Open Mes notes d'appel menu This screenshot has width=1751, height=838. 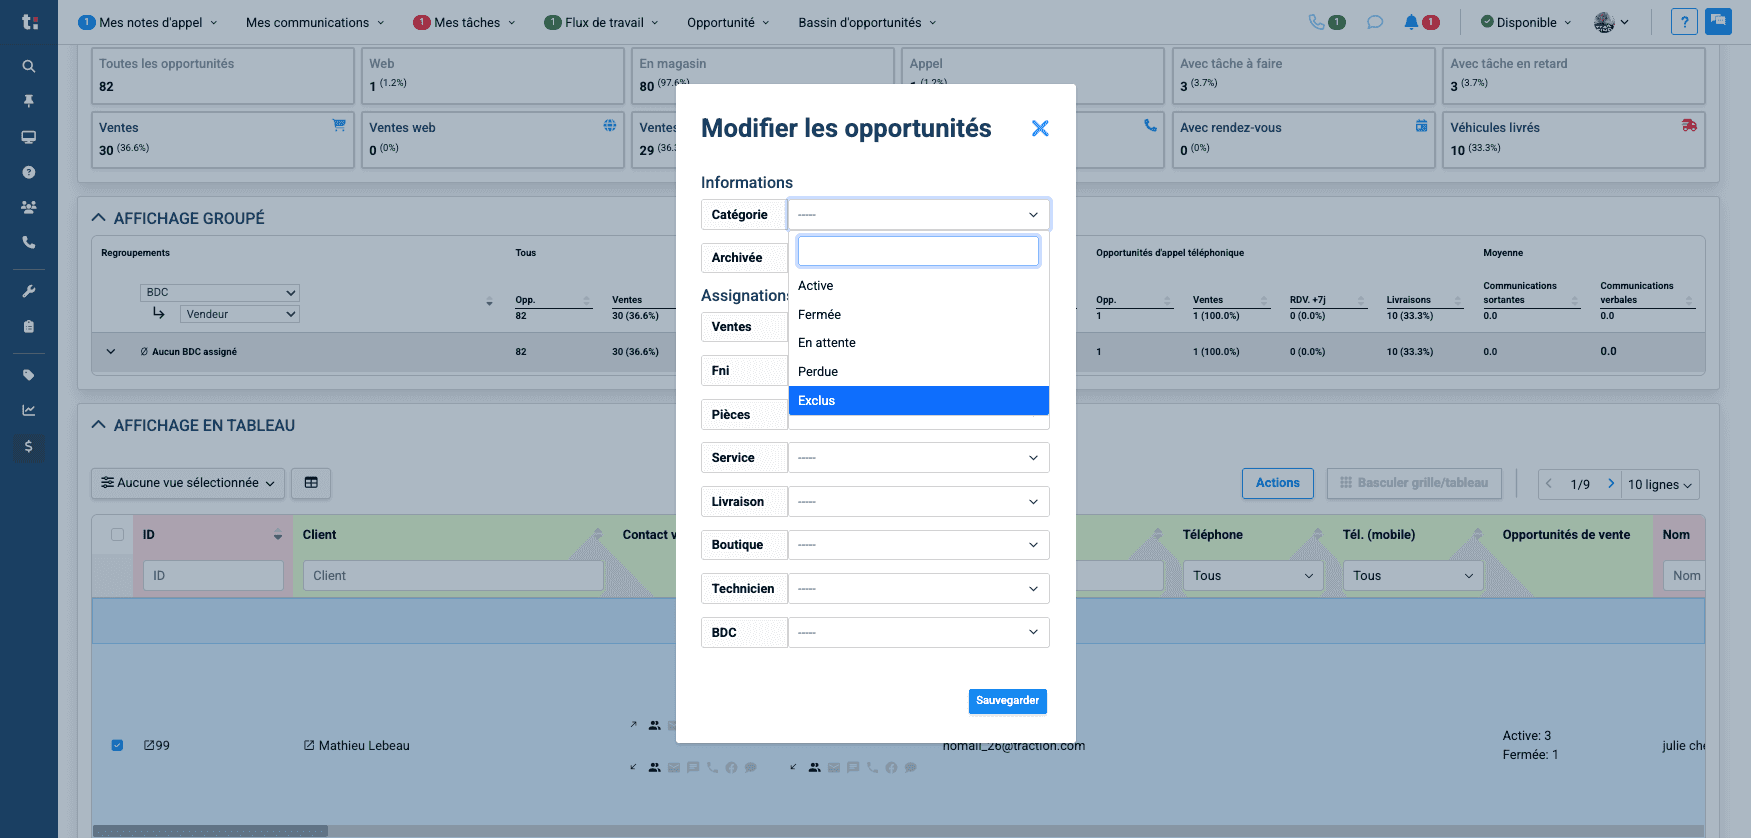pos(148,22)
